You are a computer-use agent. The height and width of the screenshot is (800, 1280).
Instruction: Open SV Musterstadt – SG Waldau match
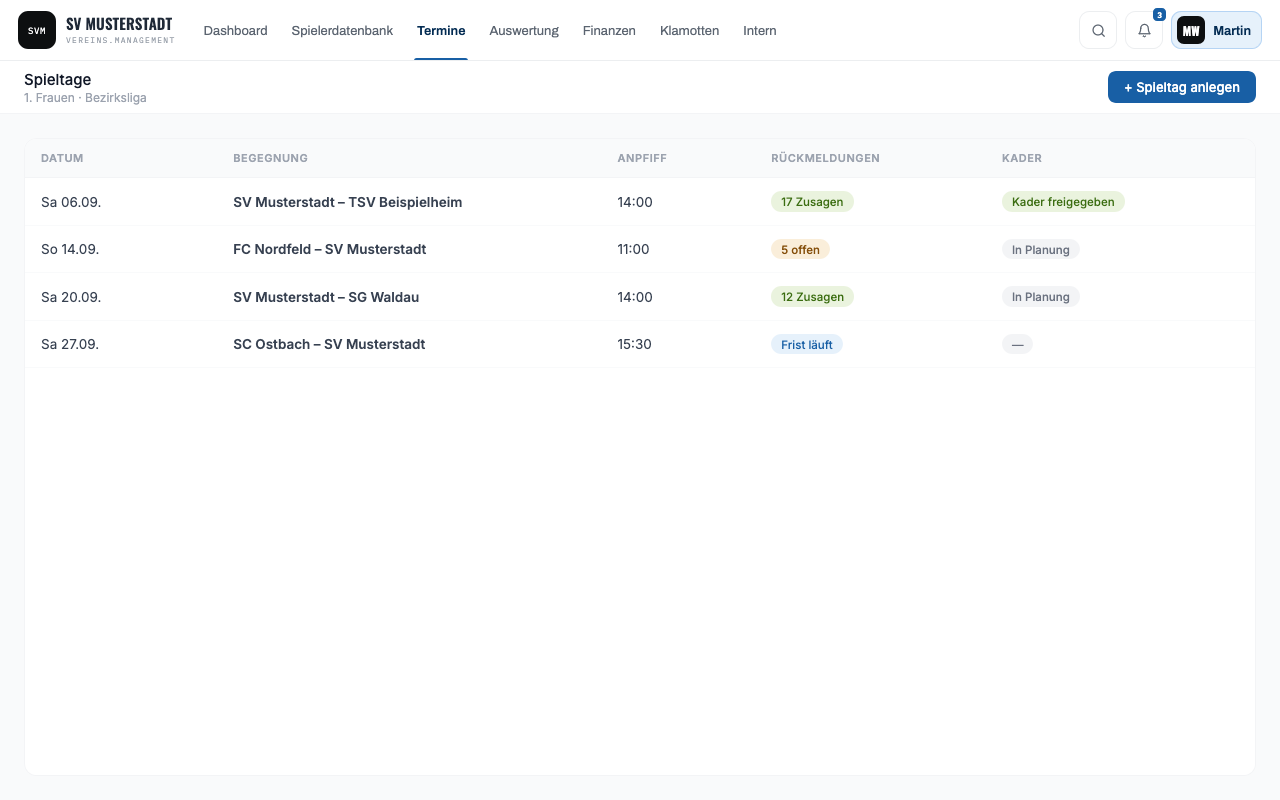tap(326, 297)
